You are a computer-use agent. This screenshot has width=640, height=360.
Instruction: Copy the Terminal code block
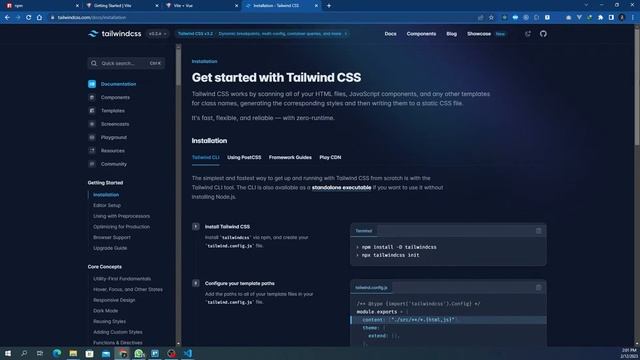(538, 231)
